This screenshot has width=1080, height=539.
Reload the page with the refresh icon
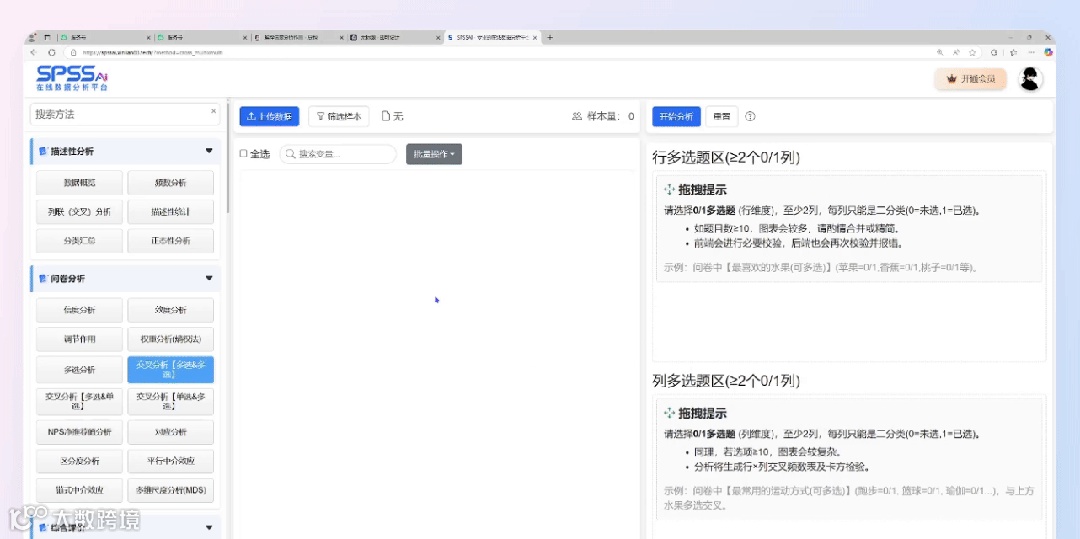pyautogui.click(x=52, y=52)
